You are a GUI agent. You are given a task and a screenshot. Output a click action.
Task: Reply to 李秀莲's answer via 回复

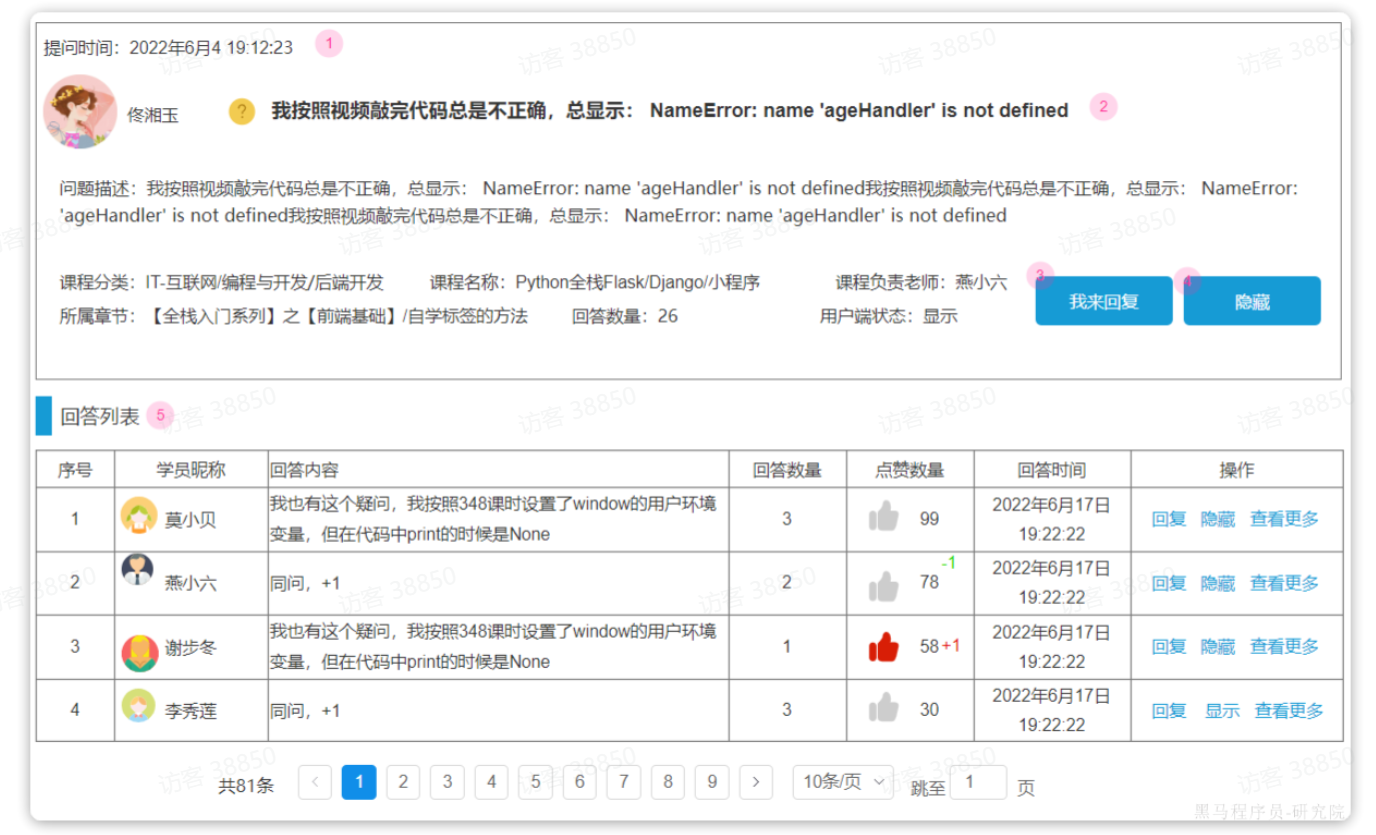pyautogui.click(x=1169, y=711)
